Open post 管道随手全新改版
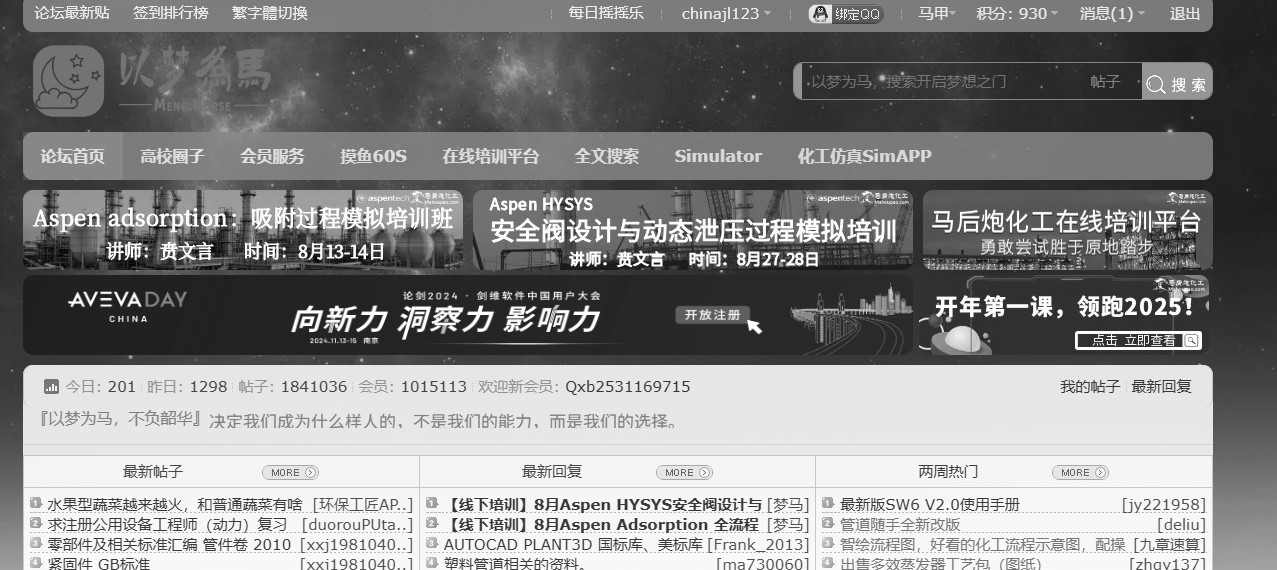The height and width of the screenshot is (570, 1277). click(x=900, y=525)
